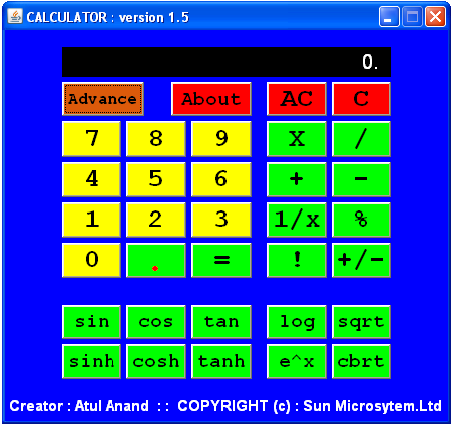Viewport: 452px width, 426px height.
Task: Choose the 6 key
Action: tap(221, 179)
